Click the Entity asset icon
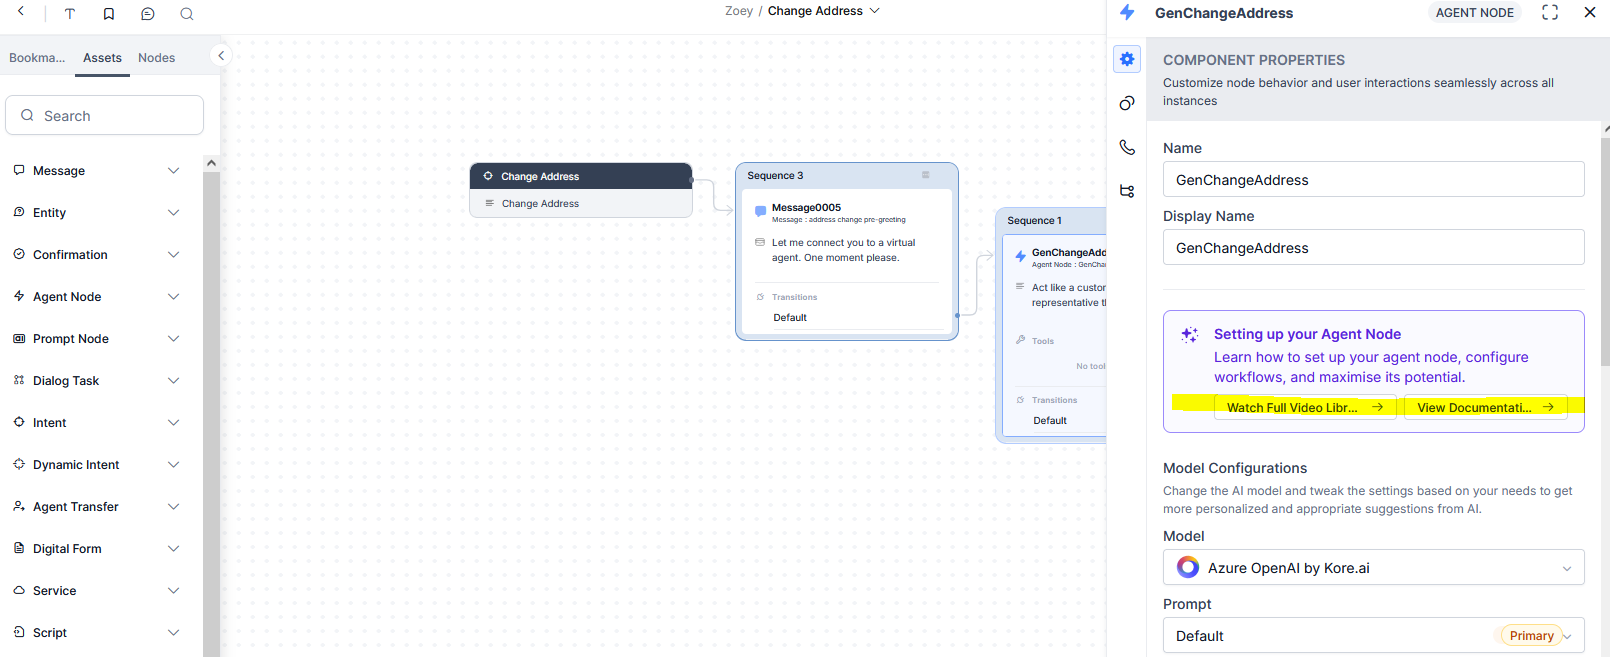 coord(19,212)
